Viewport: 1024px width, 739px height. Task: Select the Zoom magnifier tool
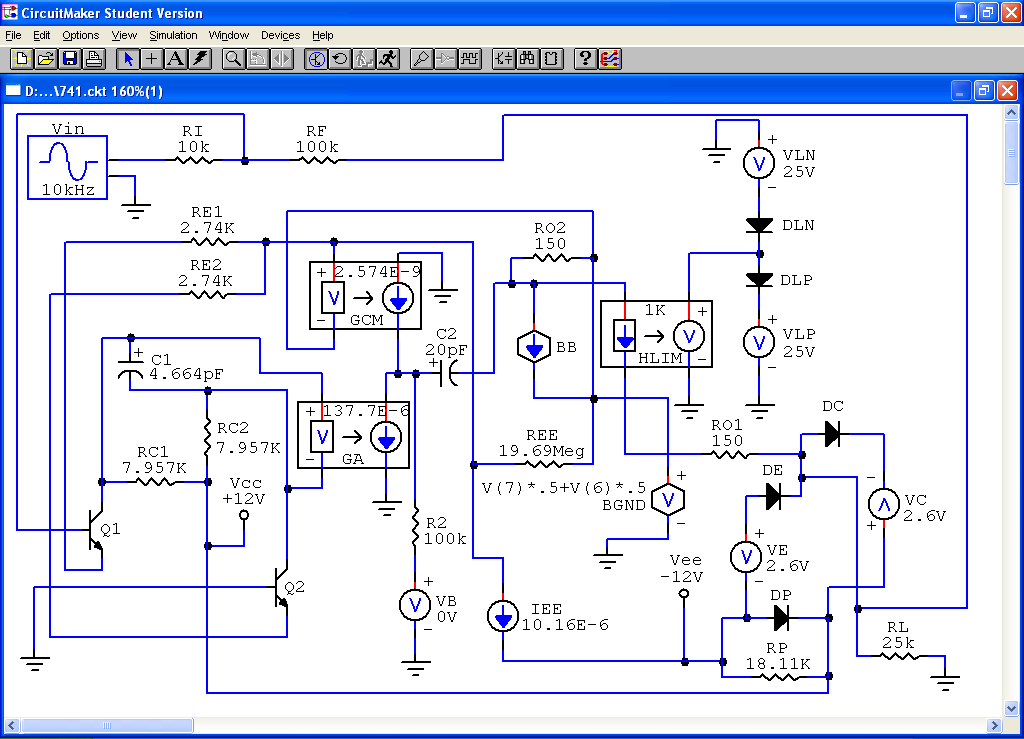[x=233, y=59]
